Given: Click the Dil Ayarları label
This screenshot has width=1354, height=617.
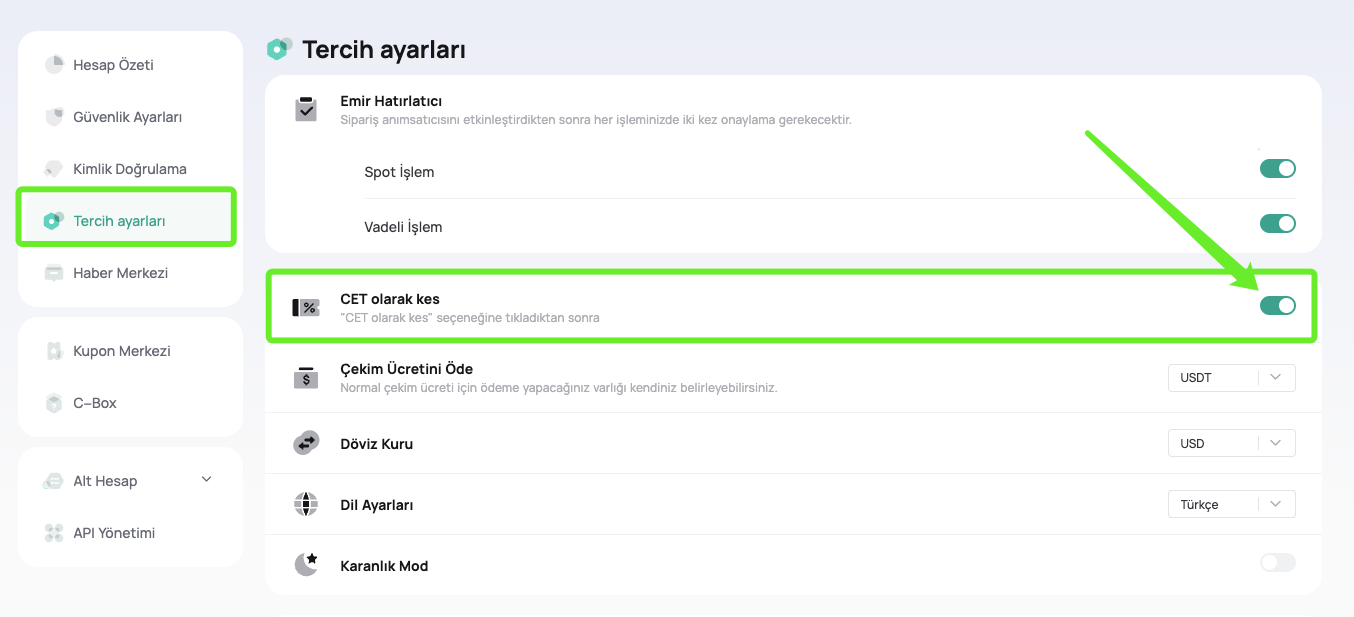Looking at the screenshot, I should 377,505.
